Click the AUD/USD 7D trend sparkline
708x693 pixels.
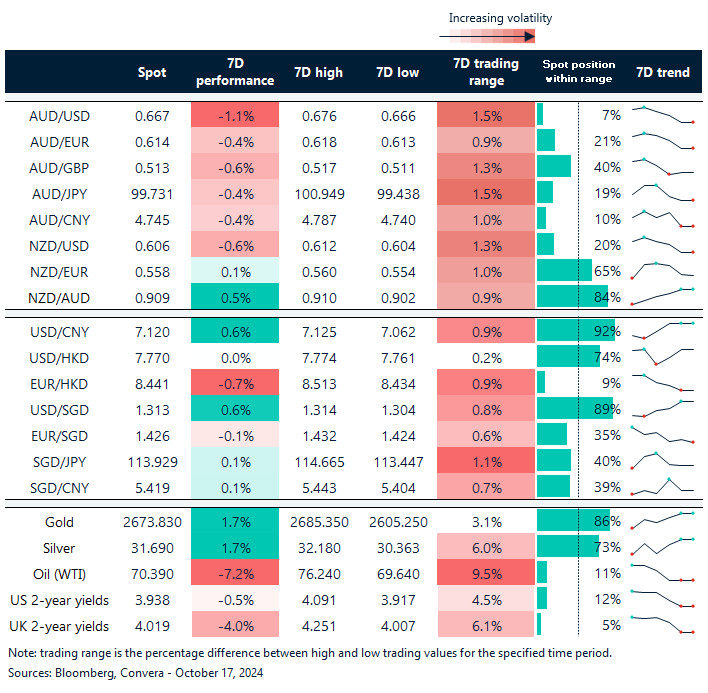663,115
